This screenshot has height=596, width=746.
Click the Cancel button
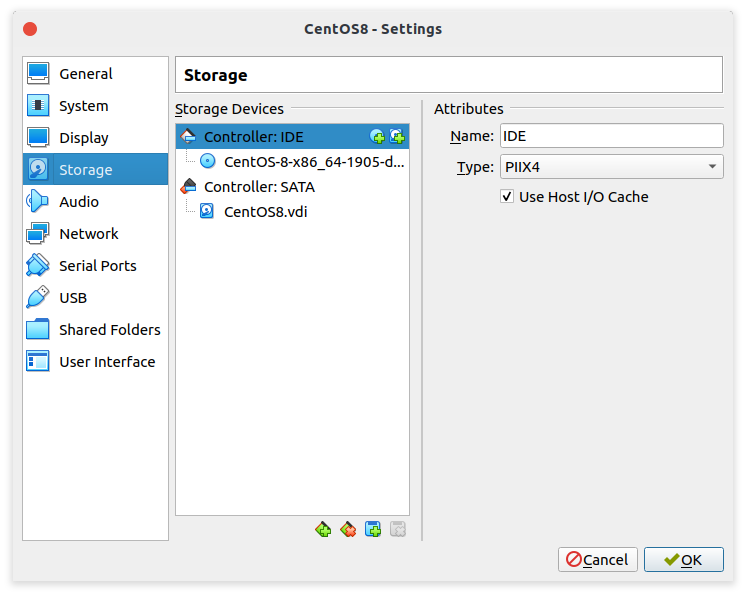[598, 559]
